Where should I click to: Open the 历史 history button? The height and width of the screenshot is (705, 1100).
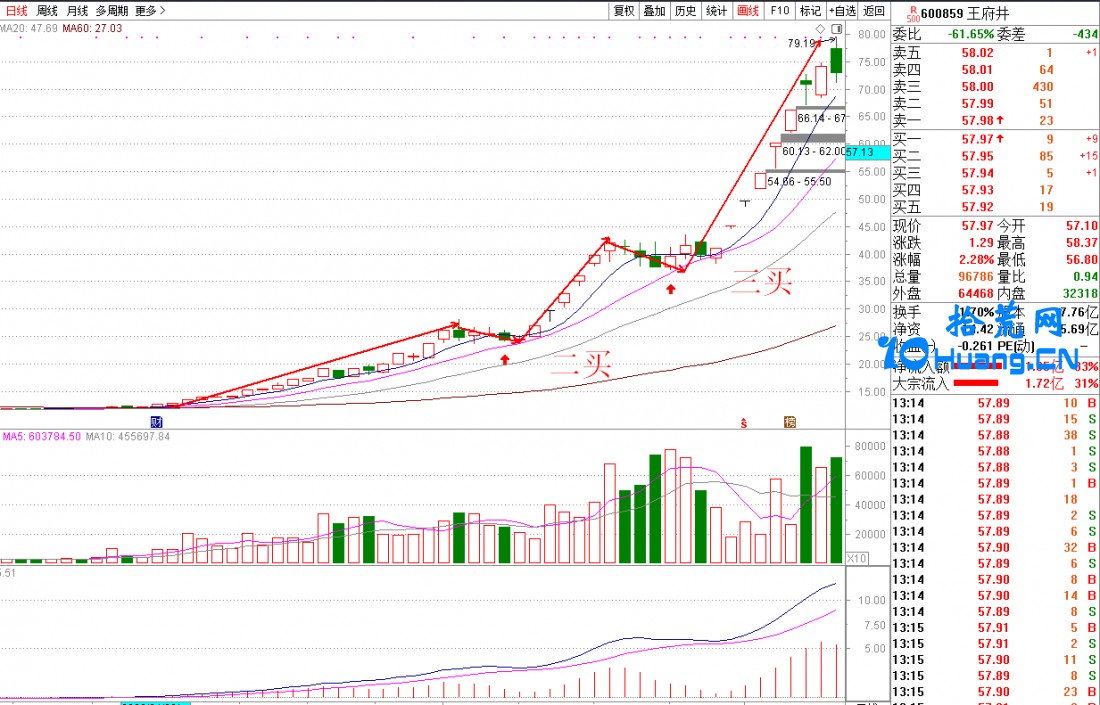coord(685,11)
